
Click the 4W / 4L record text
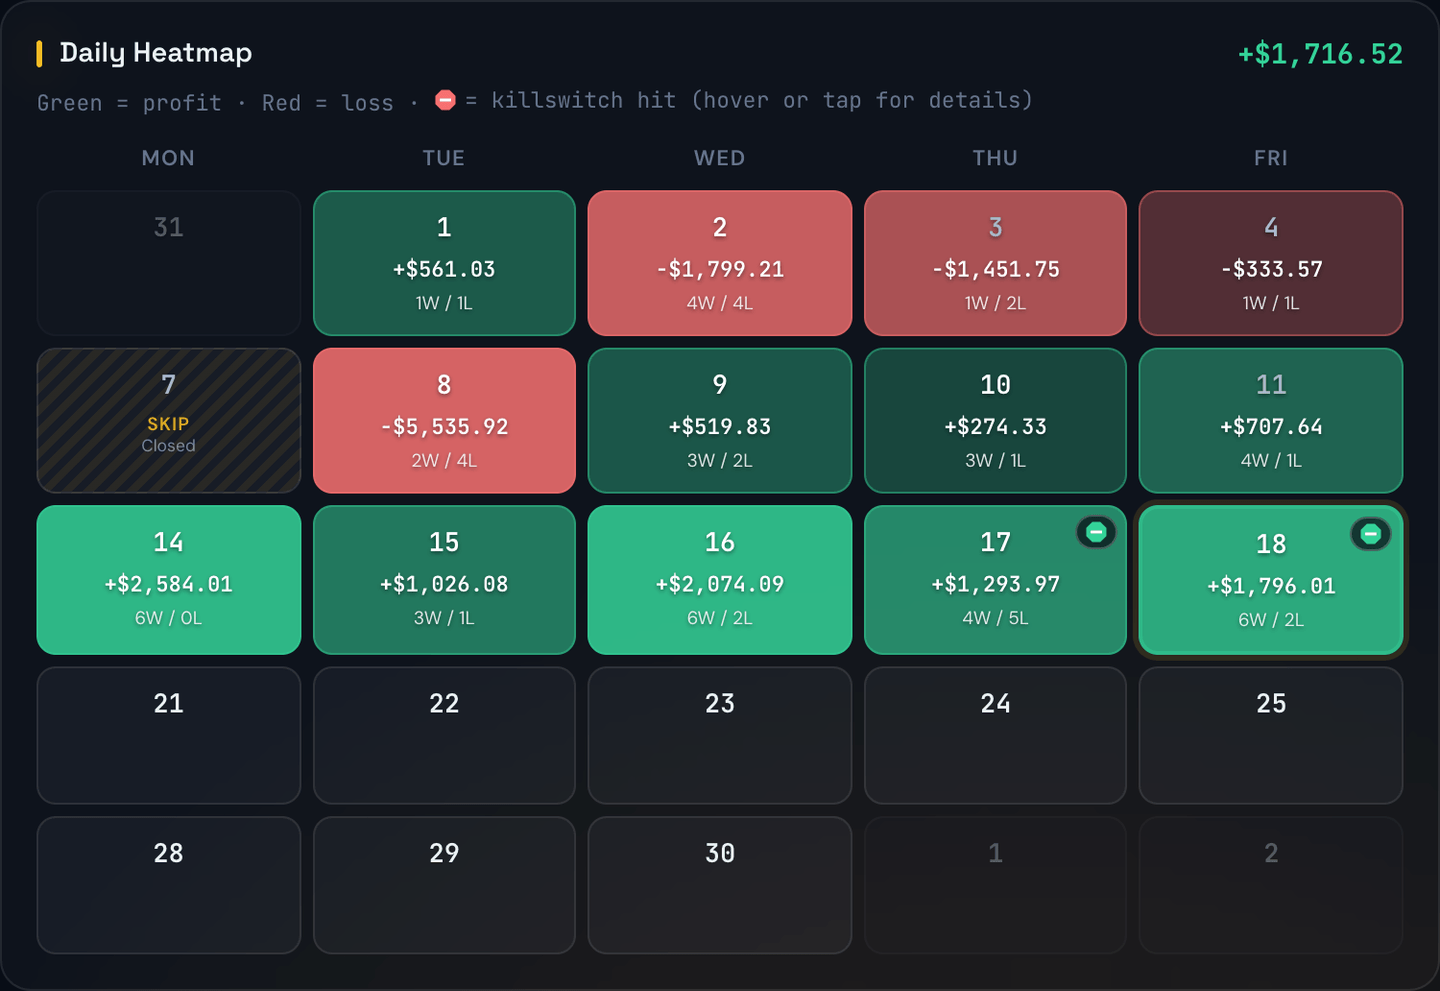coord(720,303)
